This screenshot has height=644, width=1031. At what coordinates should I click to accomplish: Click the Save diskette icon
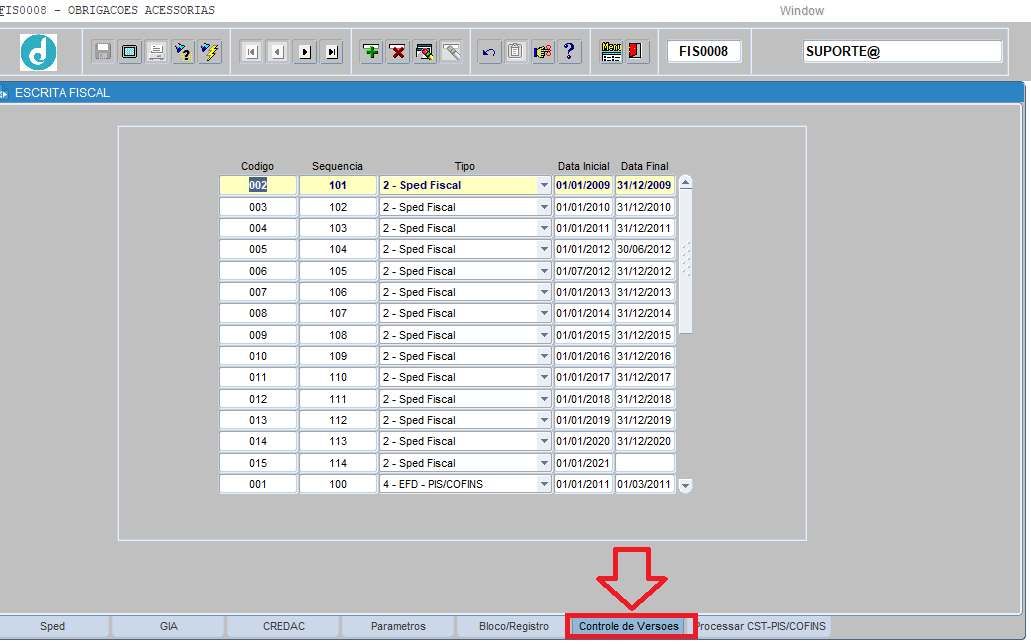(x=103, y=51)
